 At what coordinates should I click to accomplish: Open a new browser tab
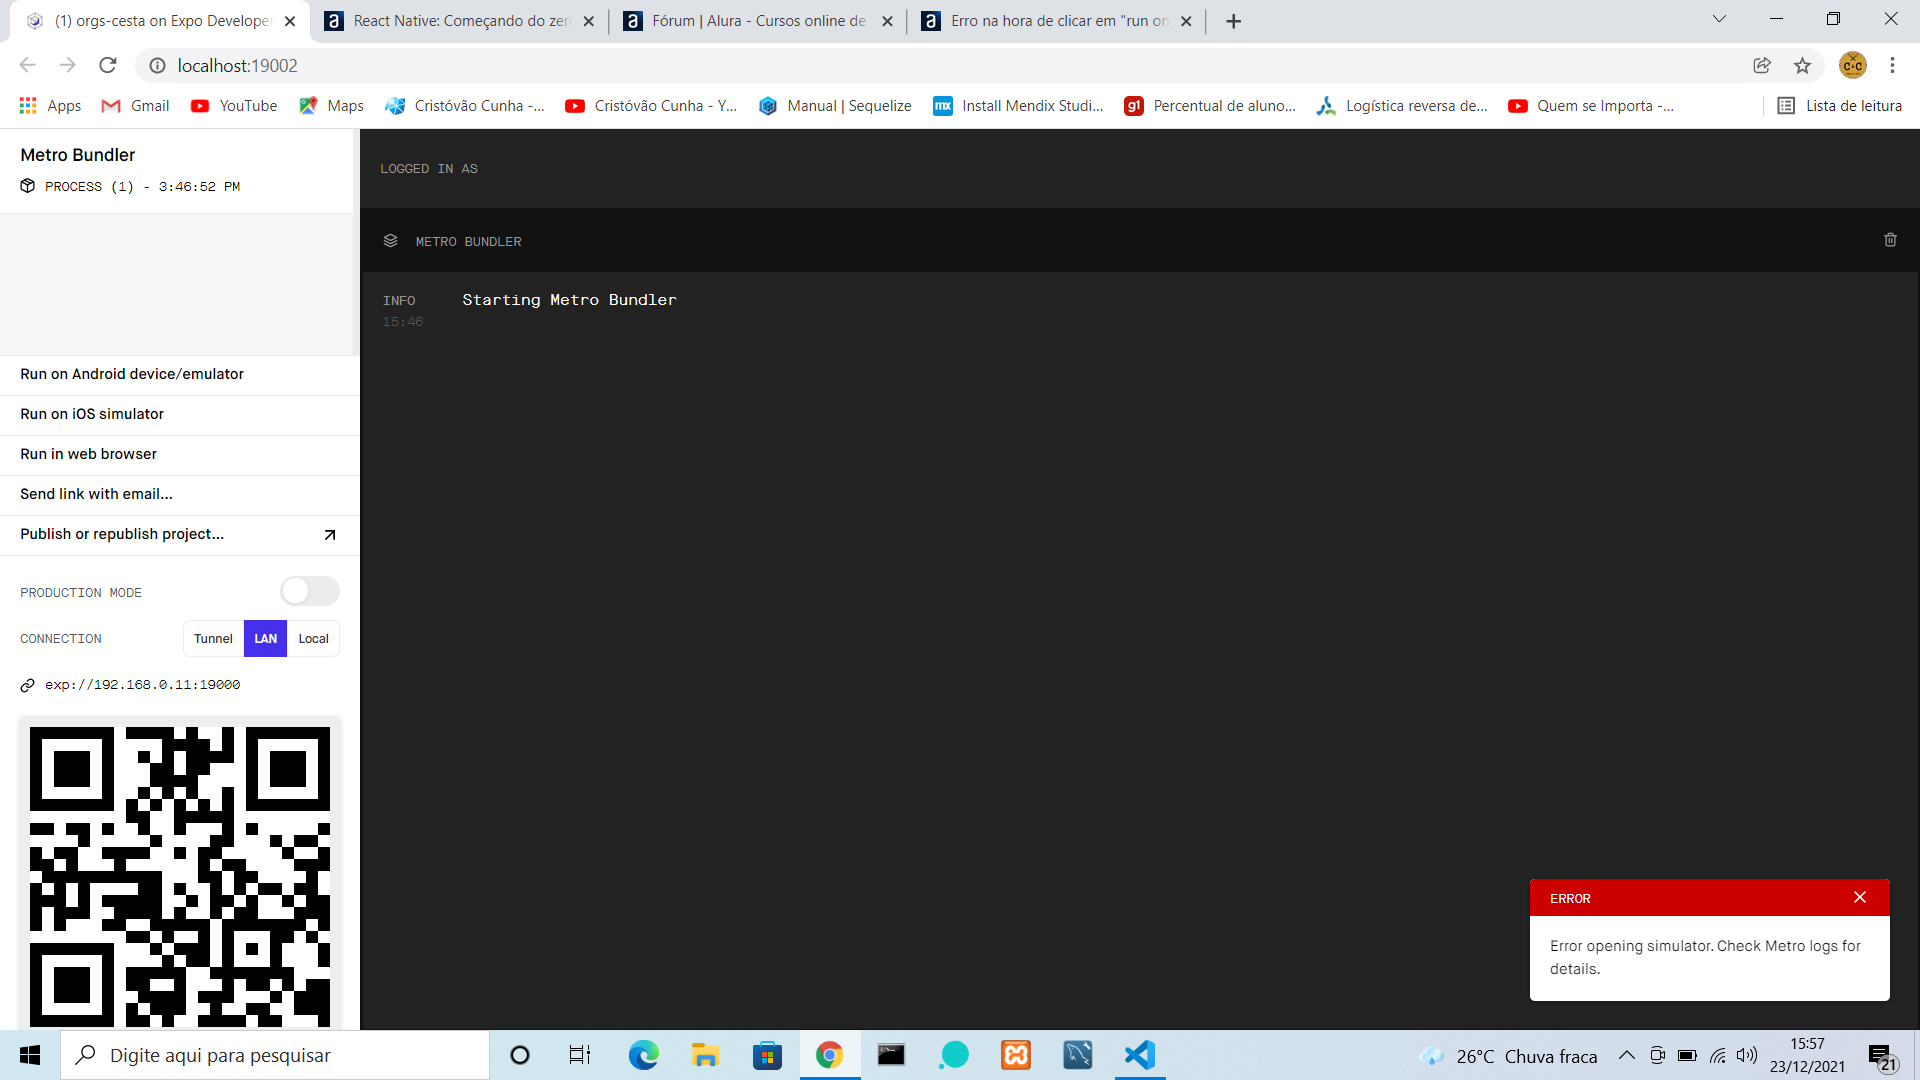coord(1234,21)
